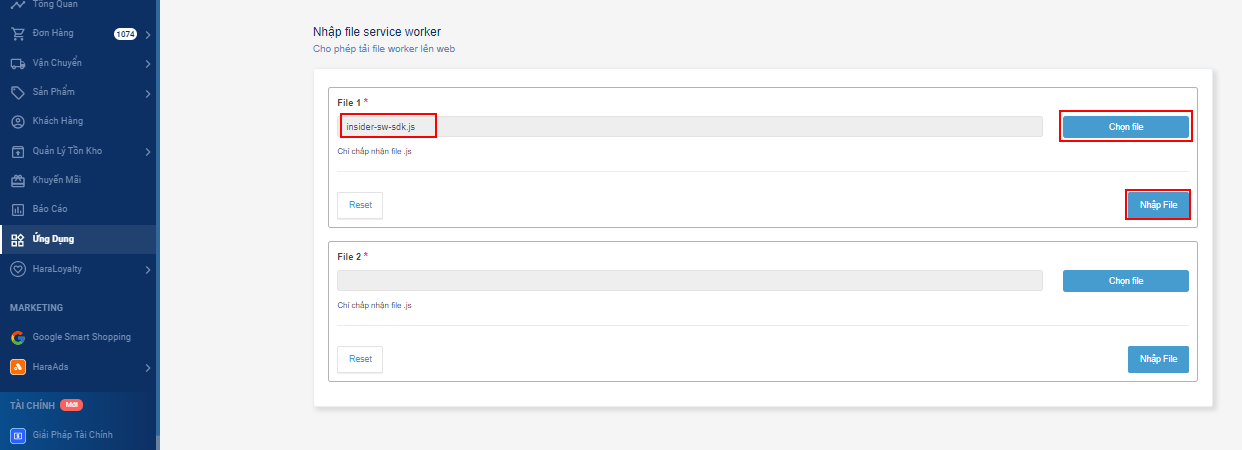Click the Sản Phẩm tag icon
The width and height of the screenshot is (1242, 450).
(17, 93)
